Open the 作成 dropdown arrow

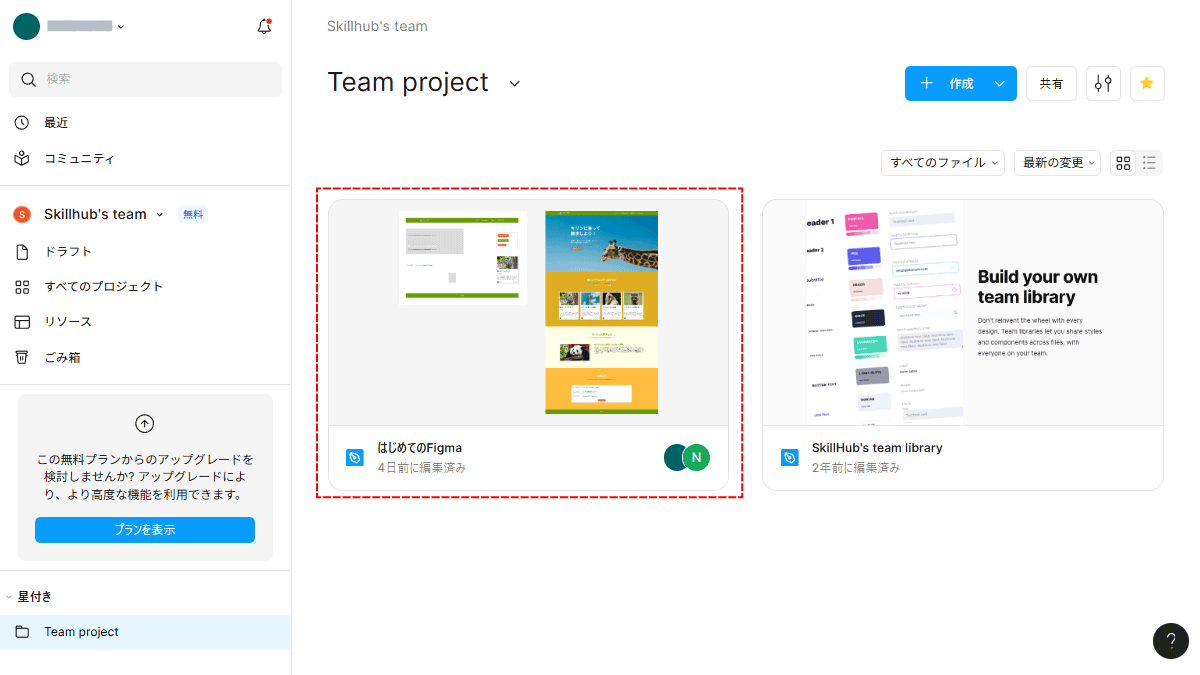999,84
